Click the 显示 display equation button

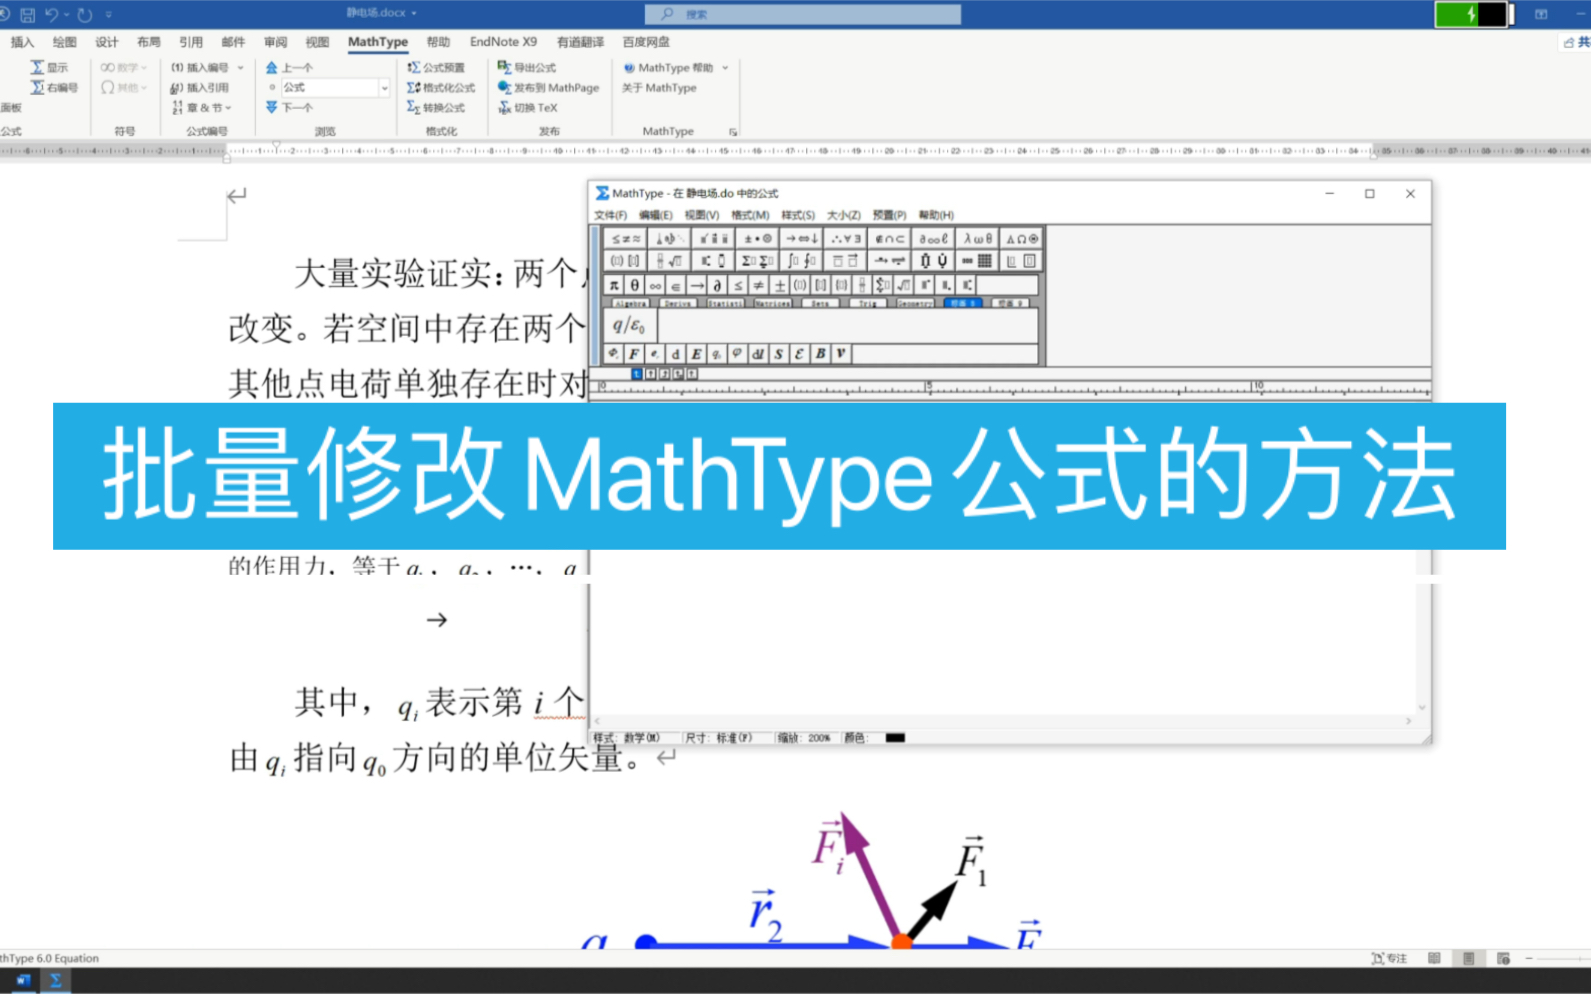click(x=49, y=67)
